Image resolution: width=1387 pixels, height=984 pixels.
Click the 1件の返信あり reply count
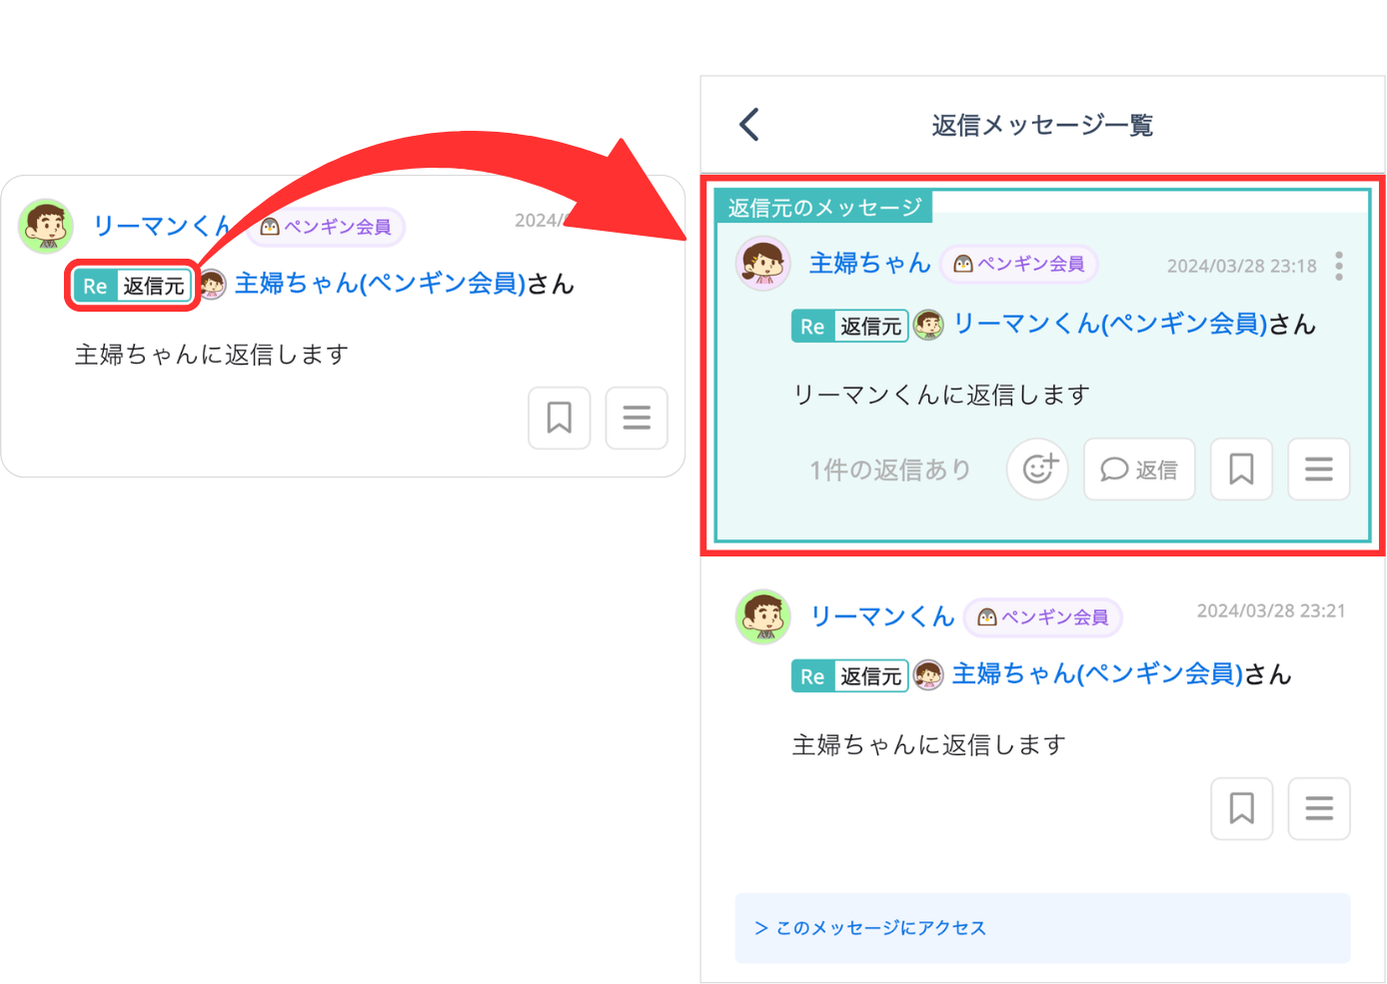[889, 470]
